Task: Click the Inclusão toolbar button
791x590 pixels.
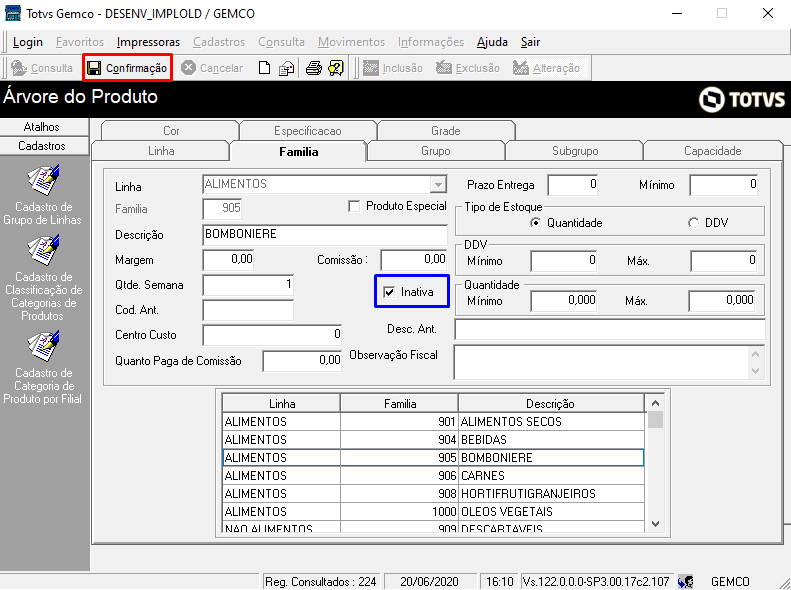Action: click(x=393, y=68)
